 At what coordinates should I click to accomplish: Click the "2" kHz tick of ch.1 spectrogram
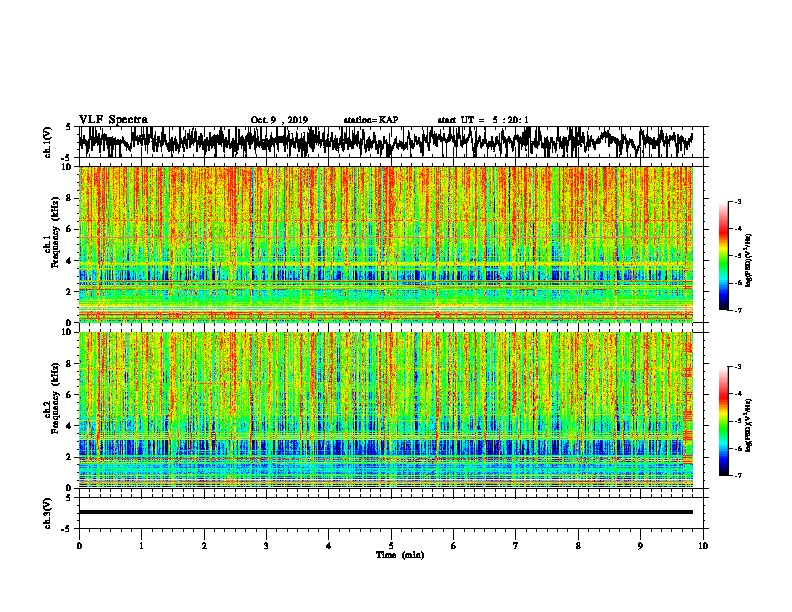pos(71,292)
